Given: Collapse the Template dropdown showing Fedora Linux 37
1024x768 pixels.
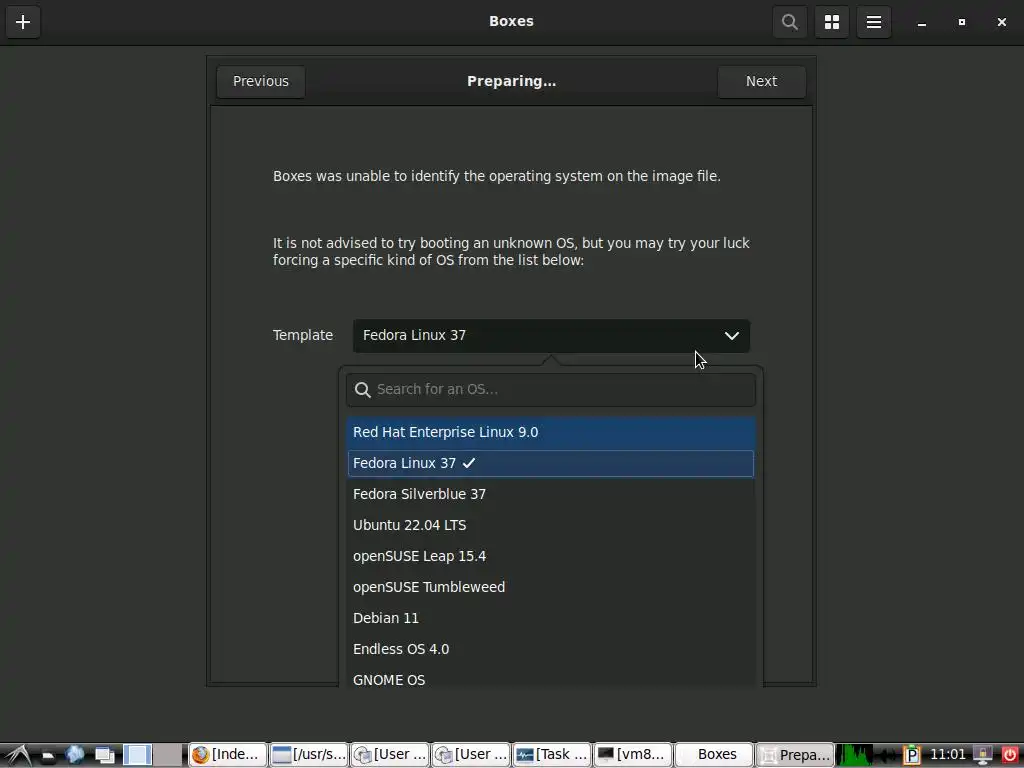Looking at the screenshot, I should (x=551, y=336).
